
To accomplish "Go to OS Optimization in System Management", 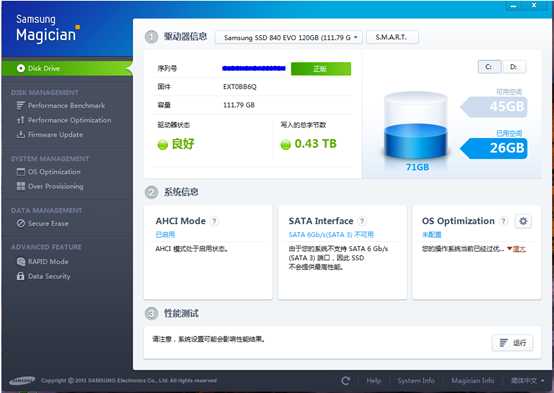I will click(48, 172).
